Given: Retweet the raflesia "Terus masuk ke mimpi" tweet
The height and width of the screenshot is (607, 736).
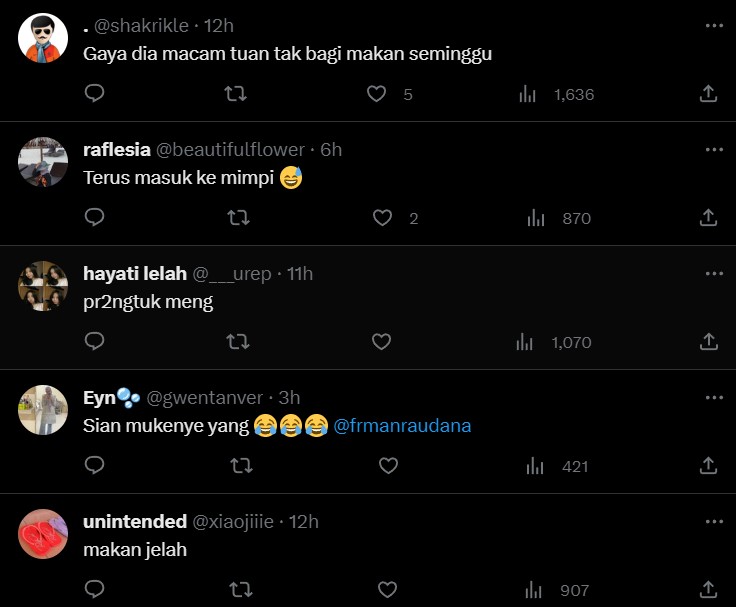Looking at the screenshot, I should pos(237,217).
